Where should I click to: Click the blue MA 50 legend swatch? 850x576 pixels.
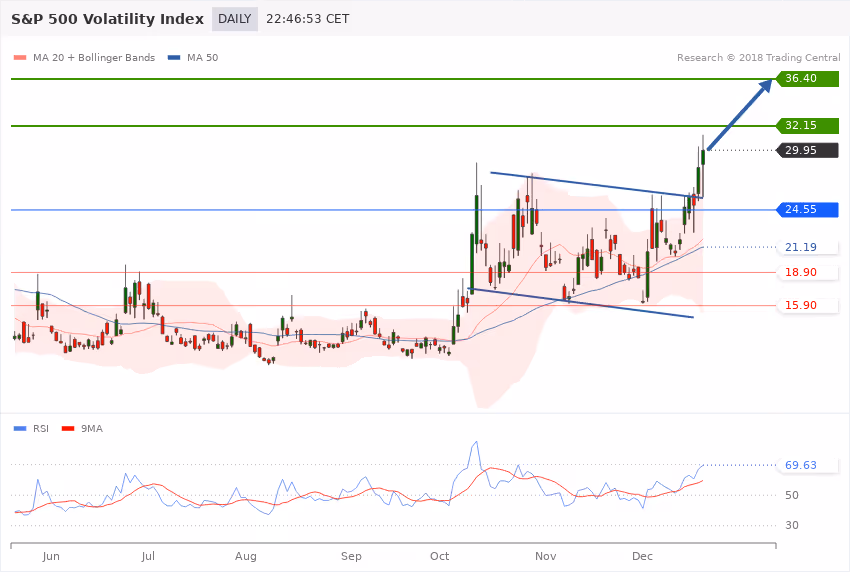[174, 57]
